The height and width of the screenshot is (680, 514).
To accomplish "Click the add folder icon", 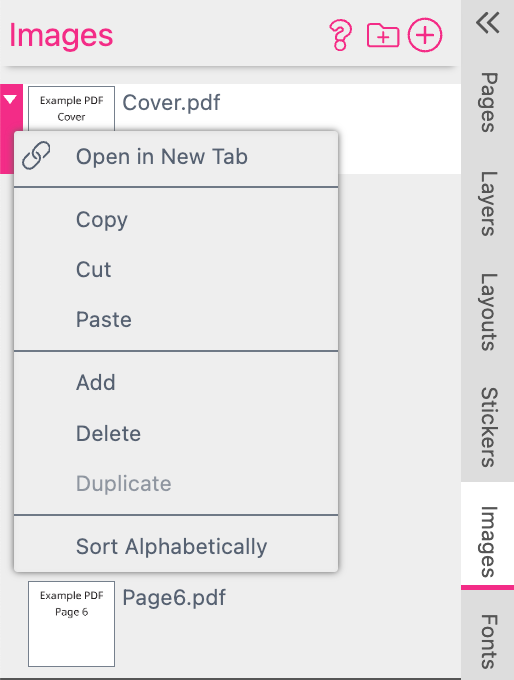I will tap(383, 35).
